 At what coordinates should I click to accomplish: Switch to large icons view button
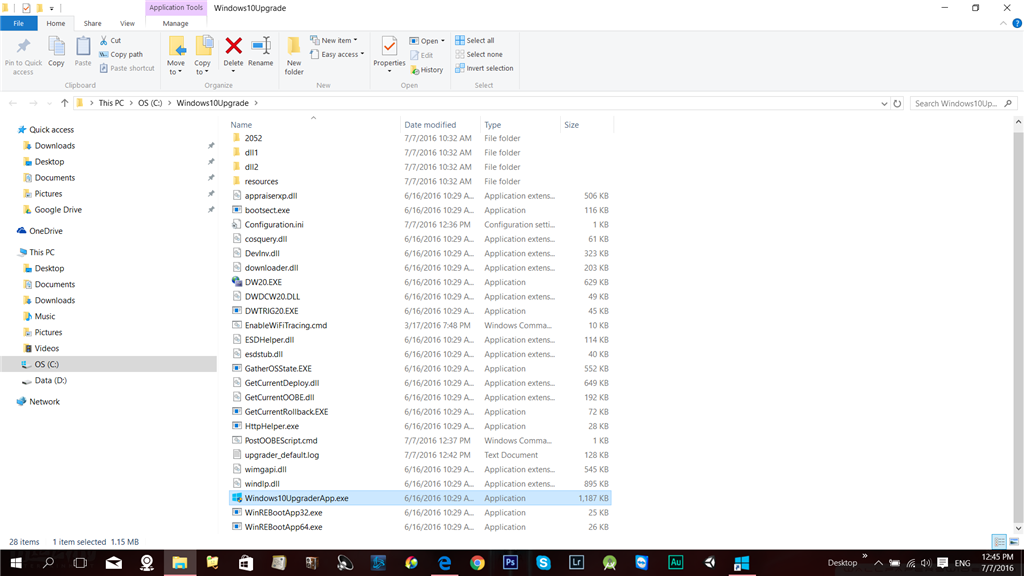[1014, 542]
